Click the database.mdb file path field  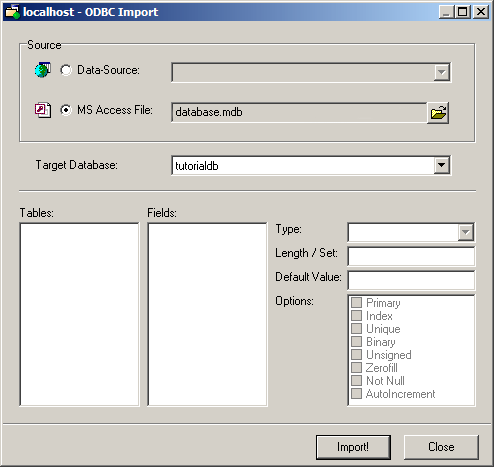click(x=299, y=113)
